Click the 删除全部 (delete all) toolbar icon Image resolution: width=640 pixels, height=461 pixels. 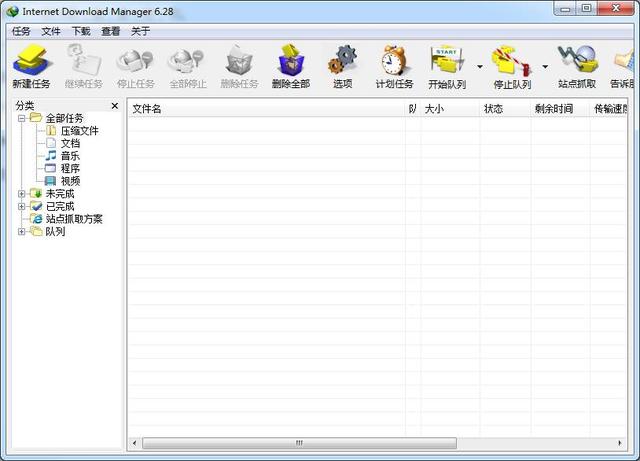[x=291, y=66]
